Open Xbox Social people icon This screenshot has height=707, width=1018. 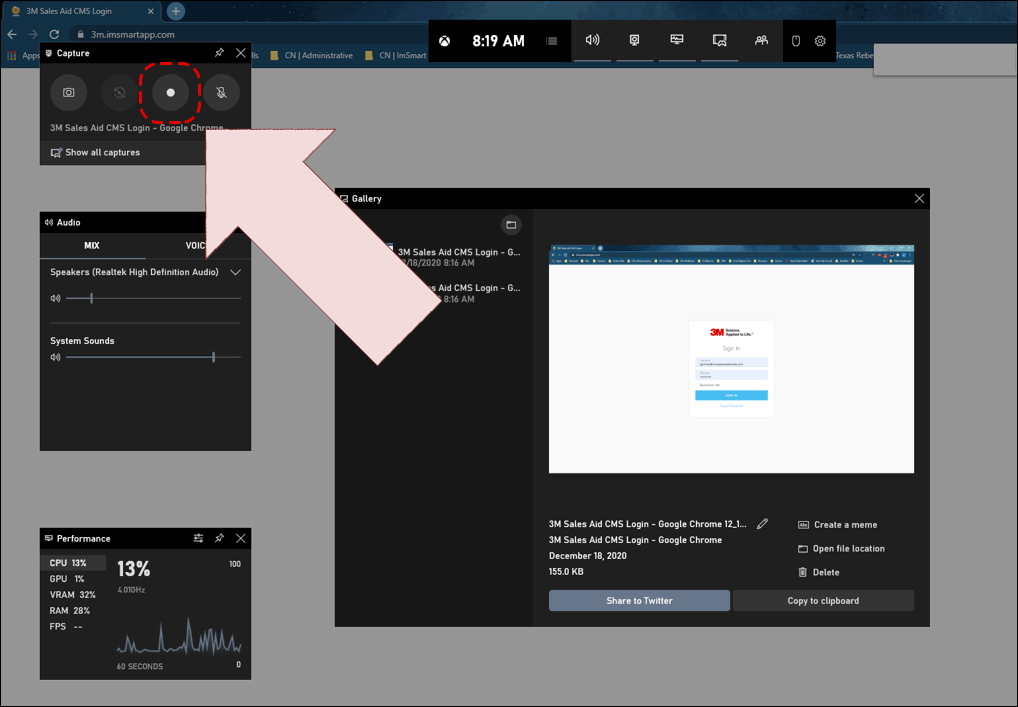click(x=762, y=40)
